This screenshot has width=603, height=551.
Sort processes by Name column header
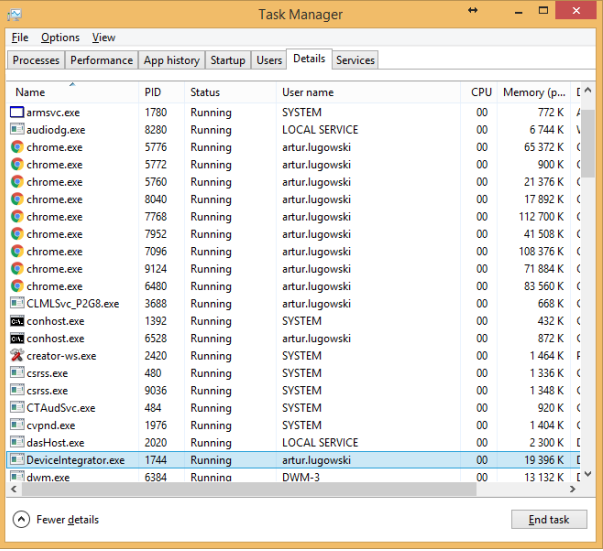(70, 92)
